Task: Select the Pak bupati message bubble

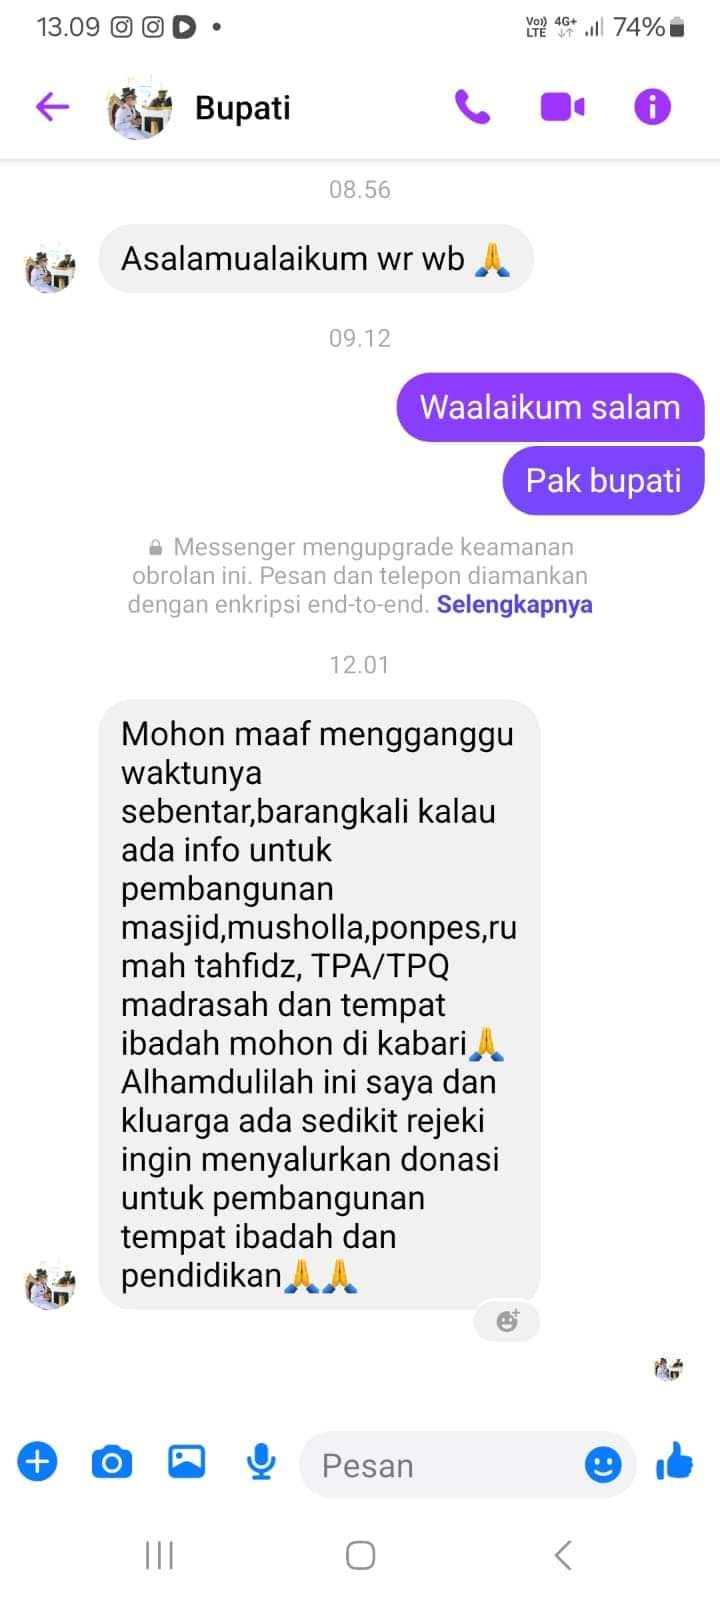Action: [604, 480]
